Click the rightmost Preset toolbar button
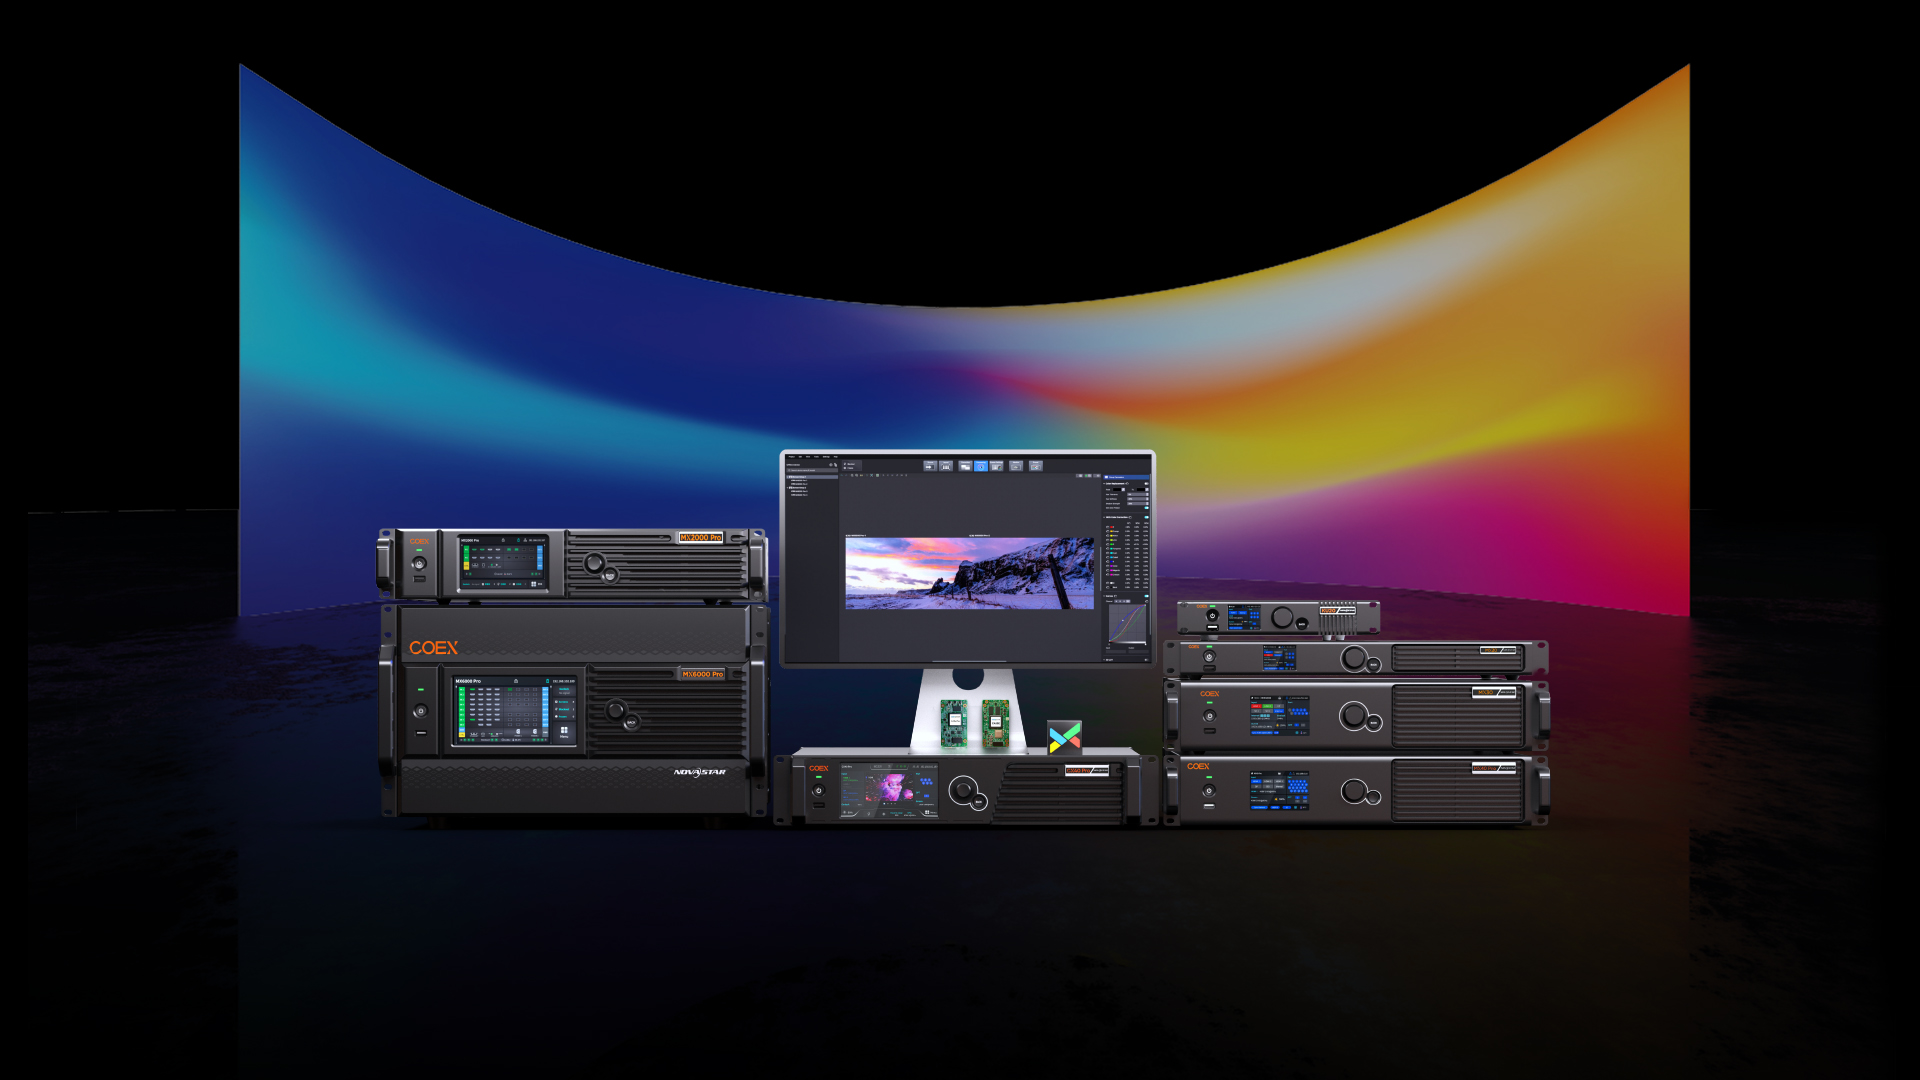This screenshot has width=1920, height=1080. click(1036, 467)
